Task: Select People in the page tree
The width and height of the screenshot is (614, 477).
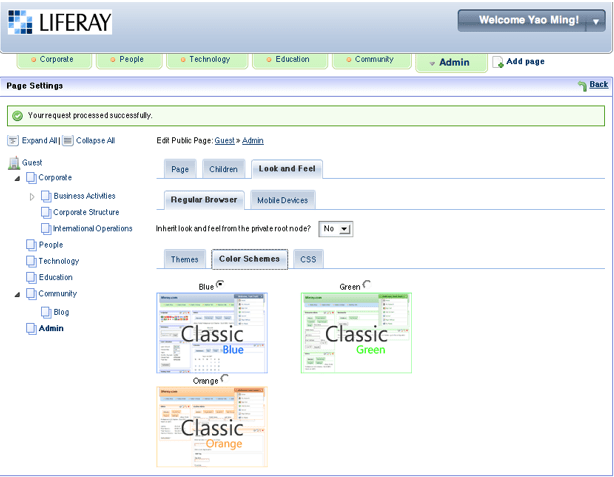Action: (x=51, y=245)
